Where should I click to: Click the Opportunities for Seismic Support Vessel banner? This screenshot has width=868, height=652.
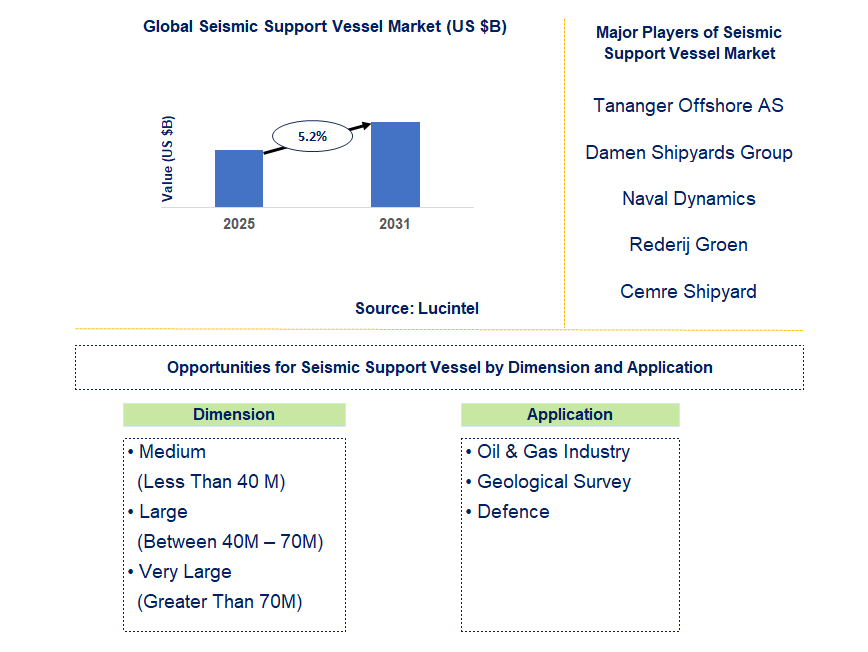tap(440, 367)
